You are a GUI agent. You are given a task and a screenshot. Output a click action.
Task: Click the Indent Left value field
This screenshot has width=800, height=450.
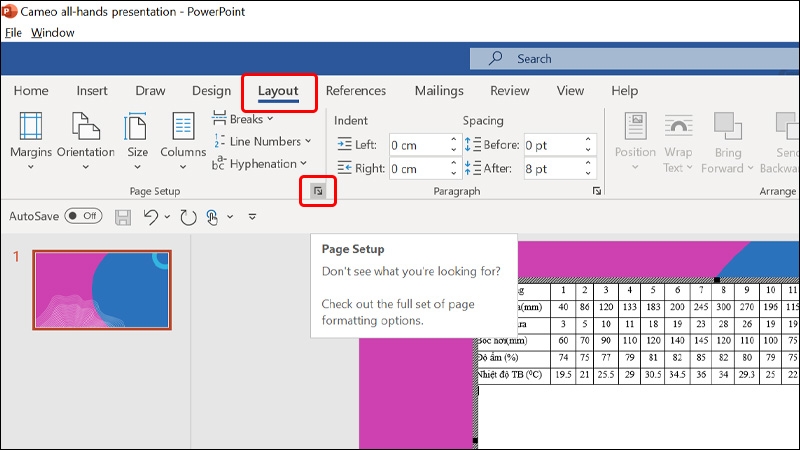(x=419, y=145)
